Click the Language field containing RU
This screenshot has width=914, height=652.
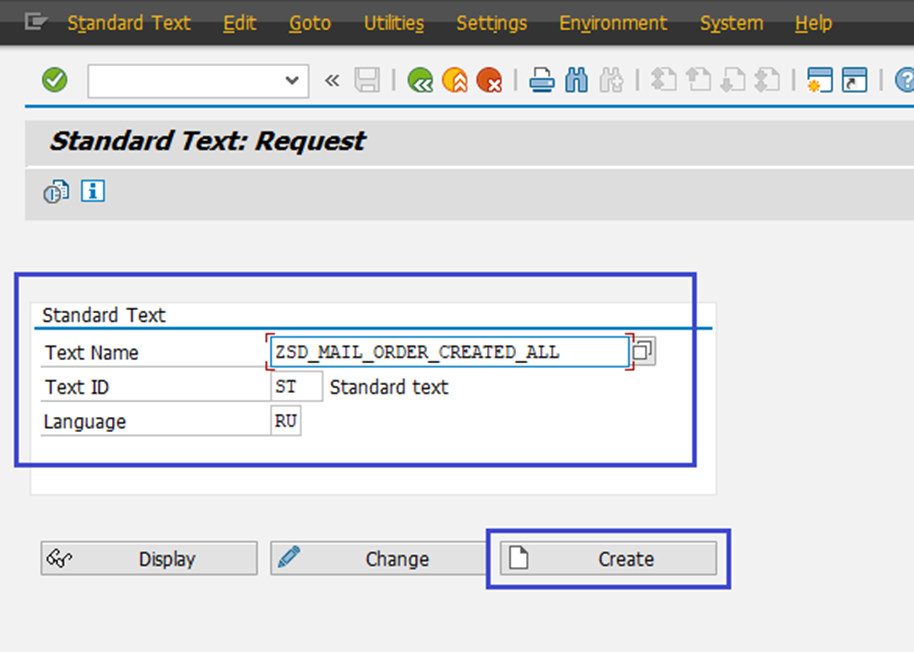286,421
